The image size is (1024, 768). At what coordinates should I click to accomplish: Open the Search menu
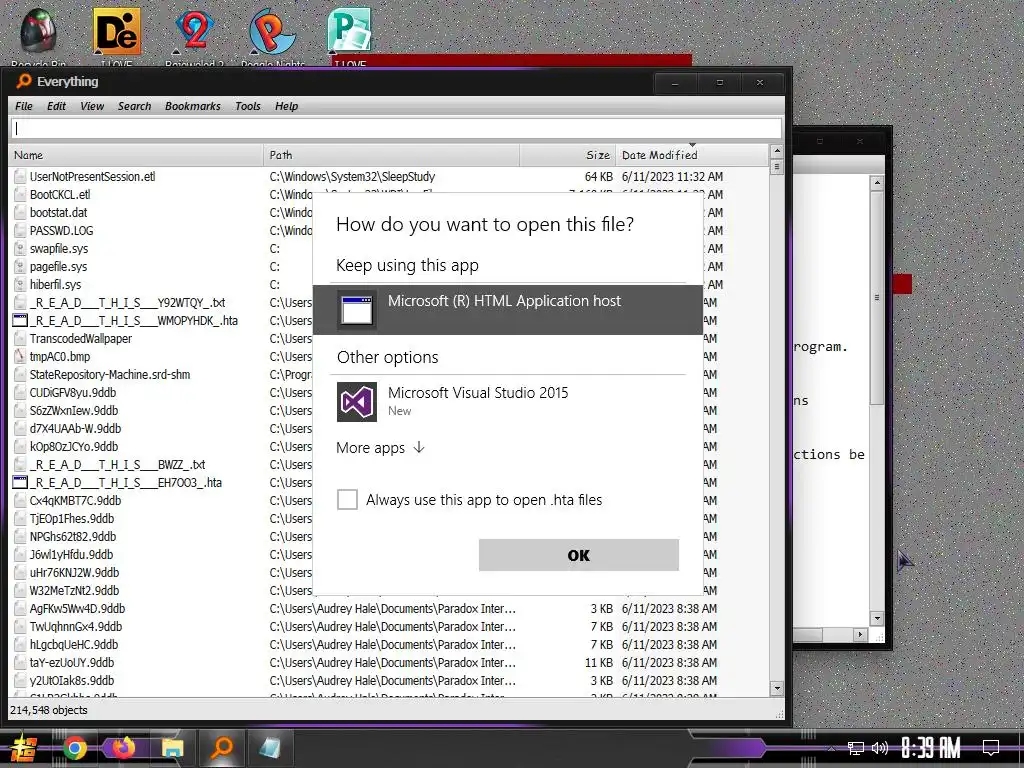[x=135, y=106]
